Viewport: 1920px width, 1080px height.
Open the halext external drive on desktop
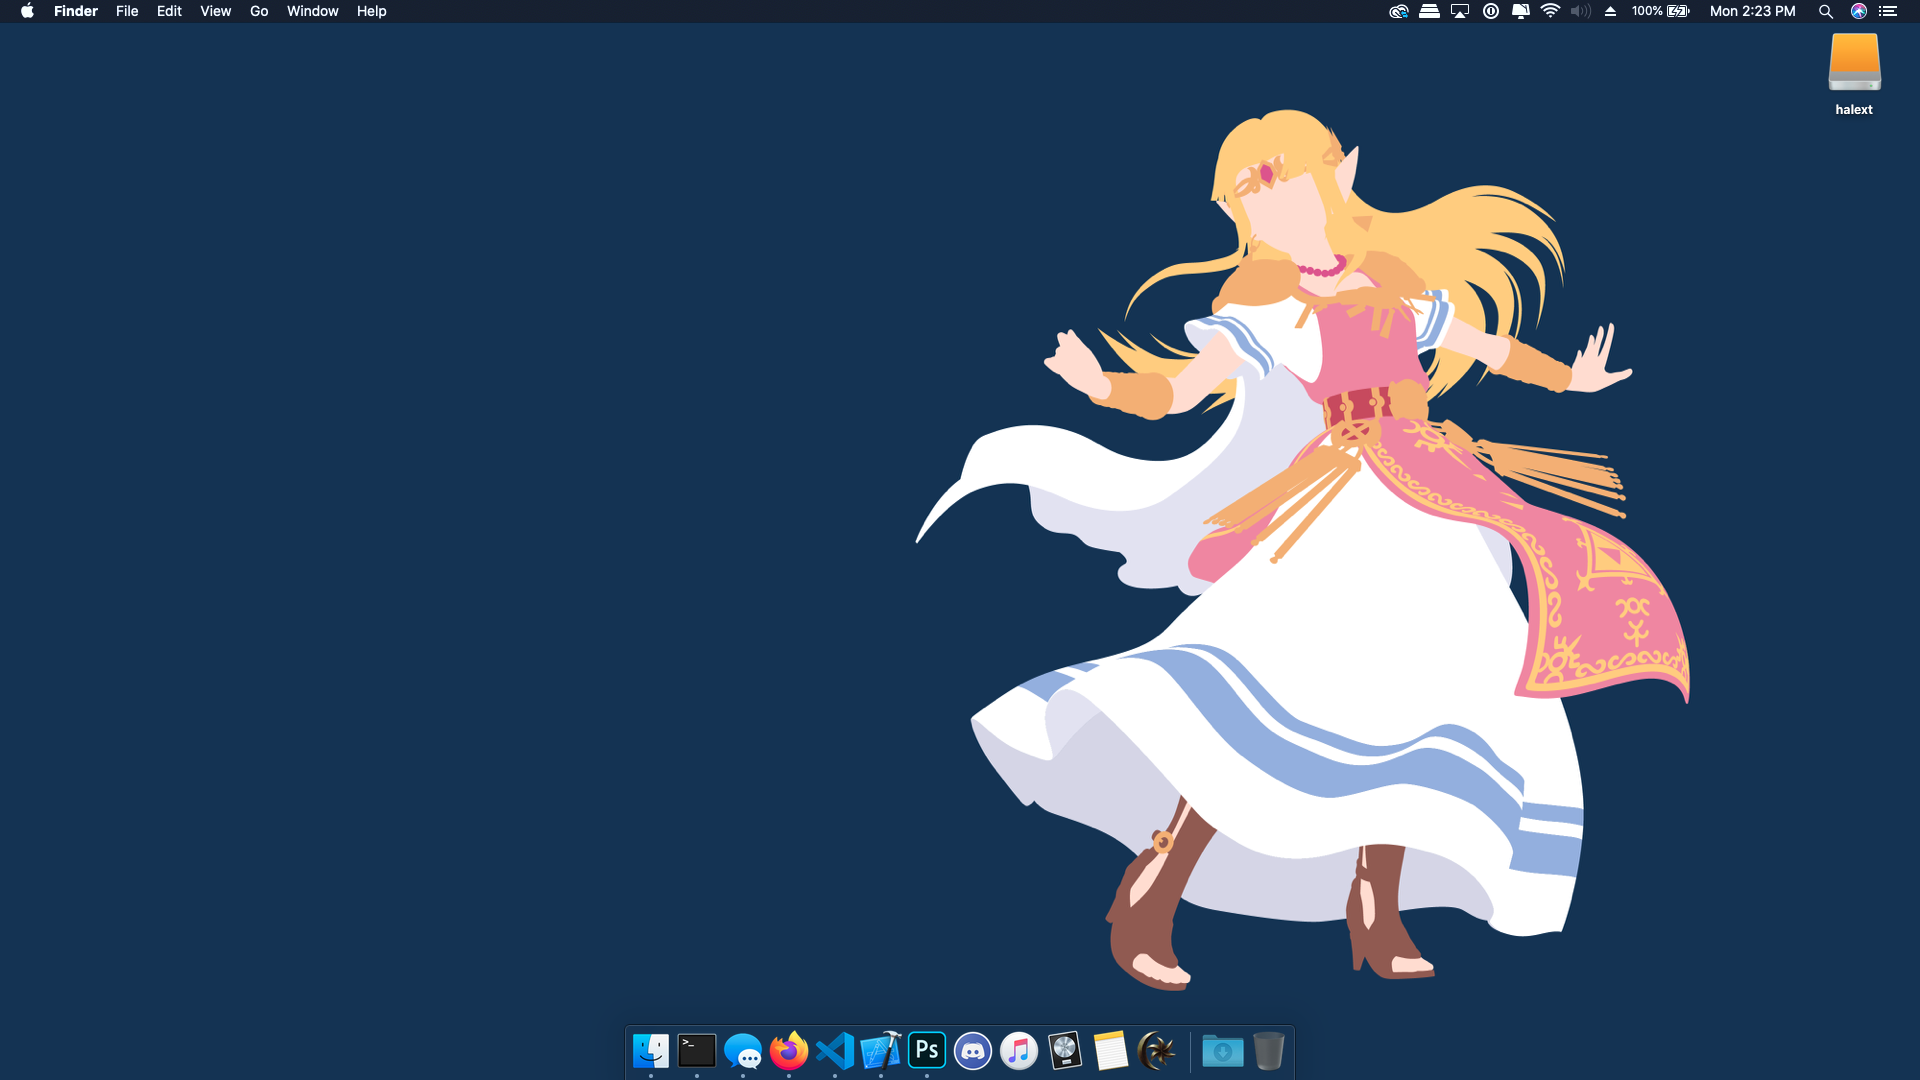[1854, 74]
